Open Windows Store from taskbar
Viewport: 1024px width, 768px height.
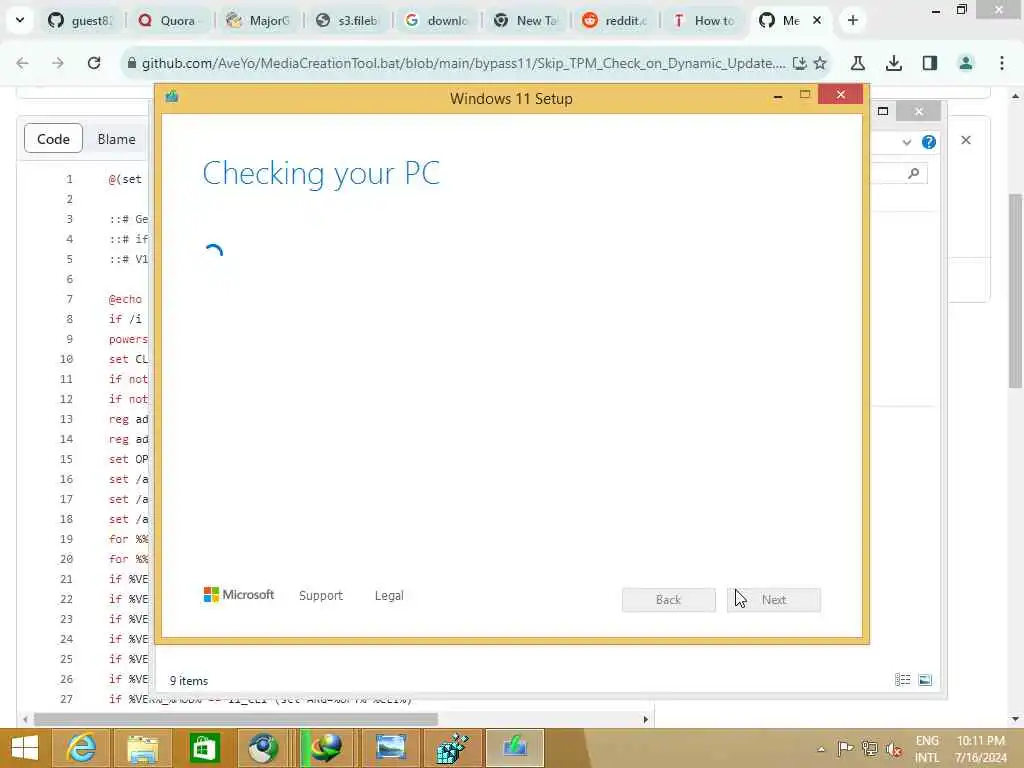(204, 748)
